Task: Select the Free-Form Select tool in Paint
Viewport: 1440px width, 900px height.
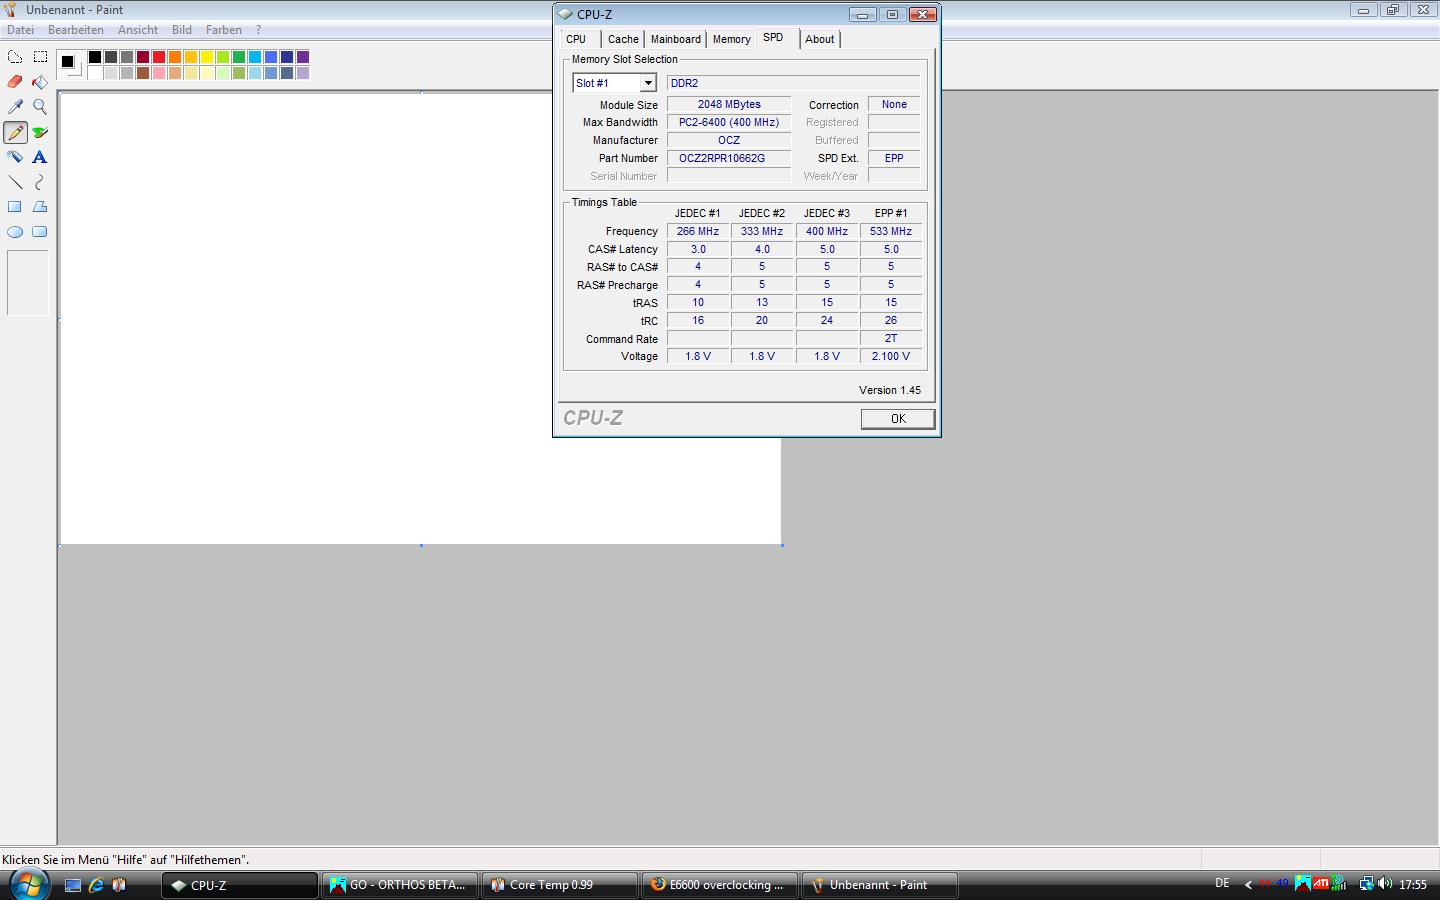Action: [x=15, y=57]
